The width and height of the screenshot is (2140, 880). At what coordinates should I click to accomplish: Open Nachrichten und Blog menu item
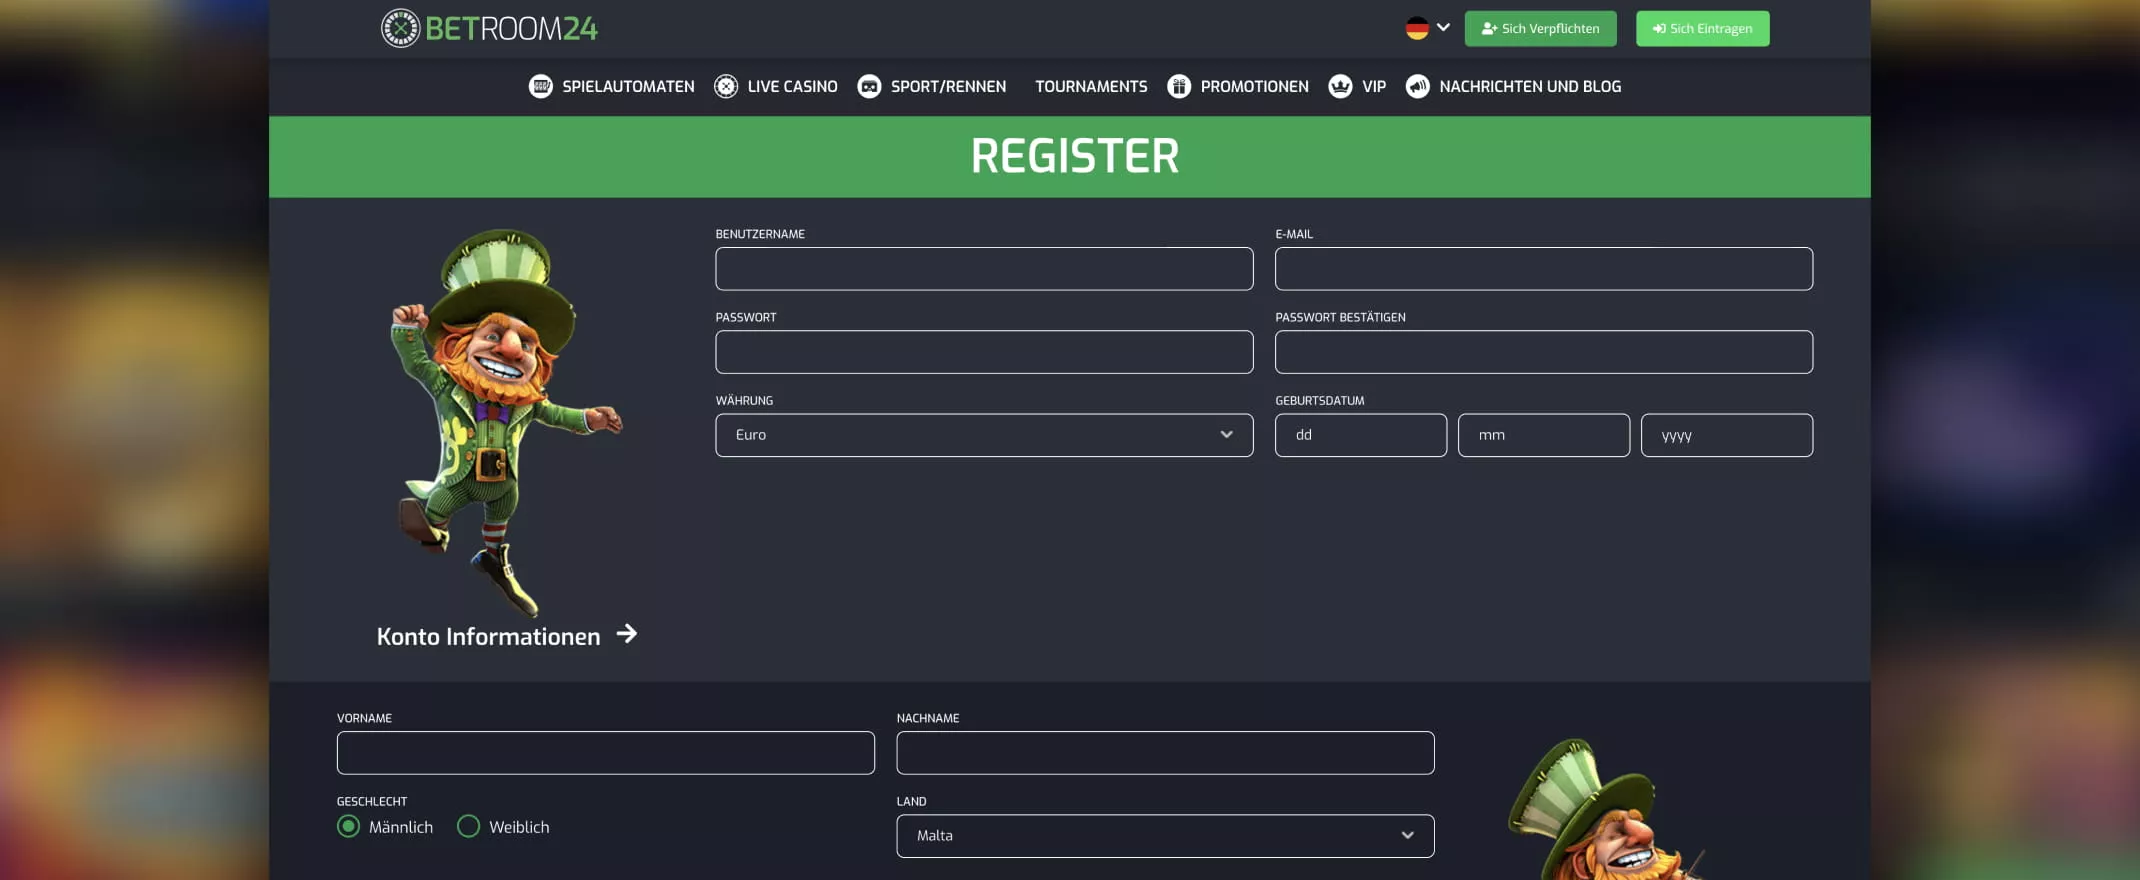pyautogui.click(x=1530, y=86)
